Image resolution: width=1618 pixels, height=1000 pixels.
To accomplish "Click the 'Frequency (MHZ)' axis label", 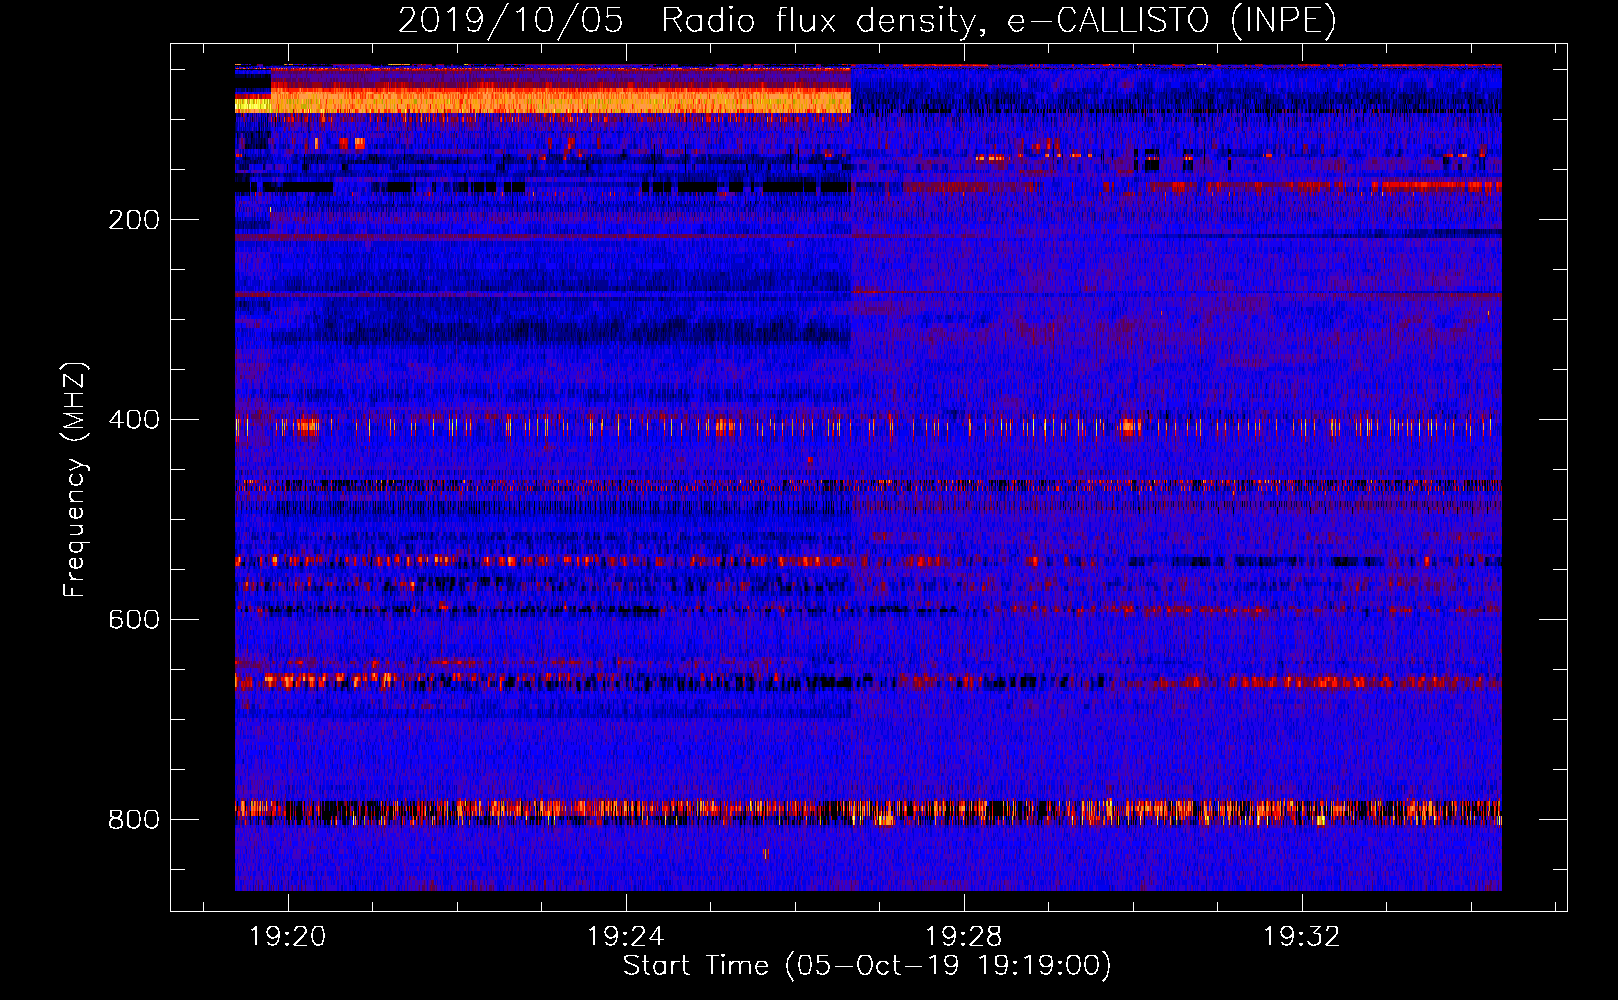I will click(x=75, y=480).
